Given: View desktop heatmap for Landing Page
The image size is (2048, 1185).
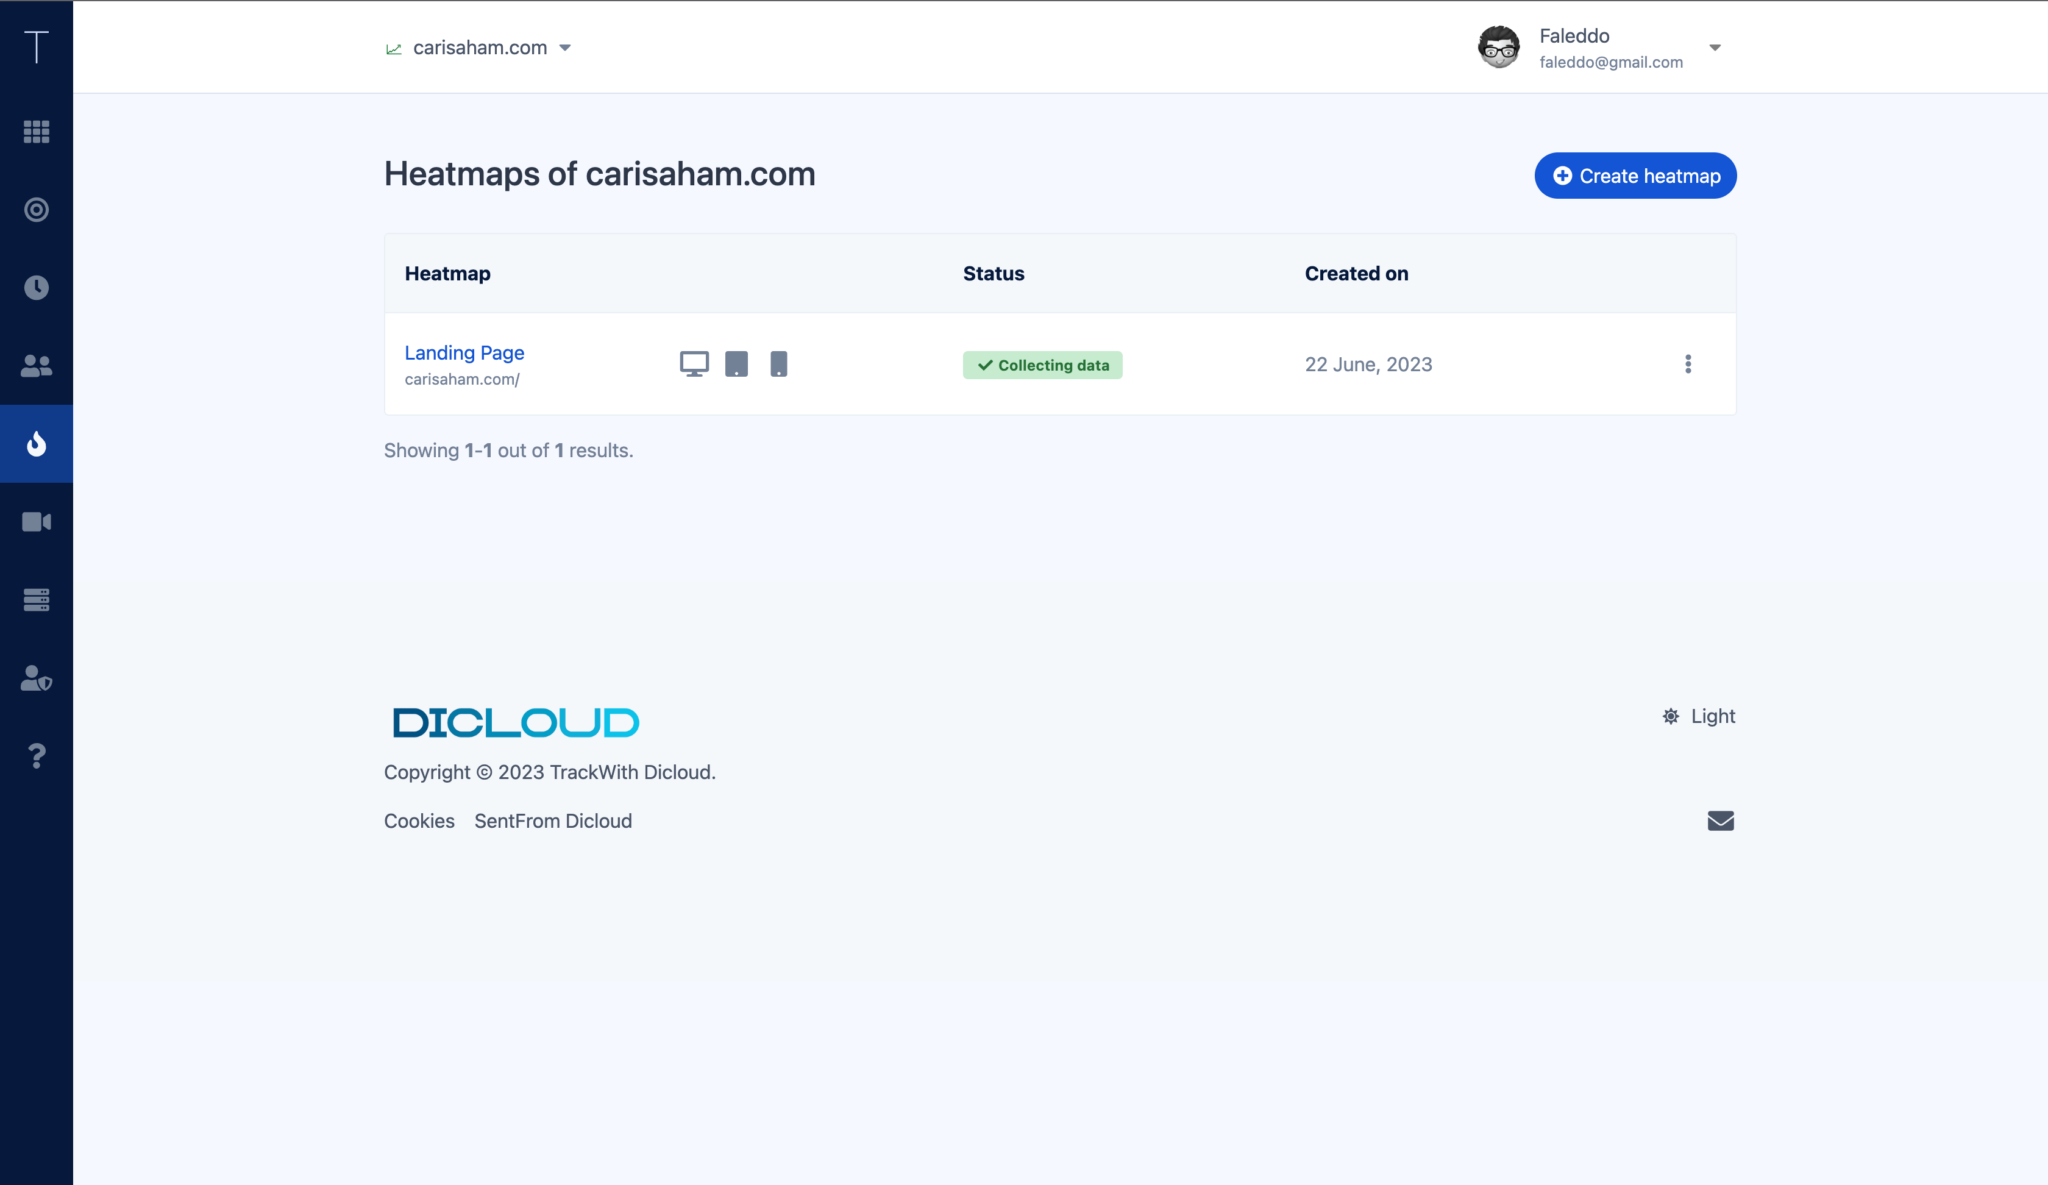Looking at the screenshot, I should [x=694, y=364].
